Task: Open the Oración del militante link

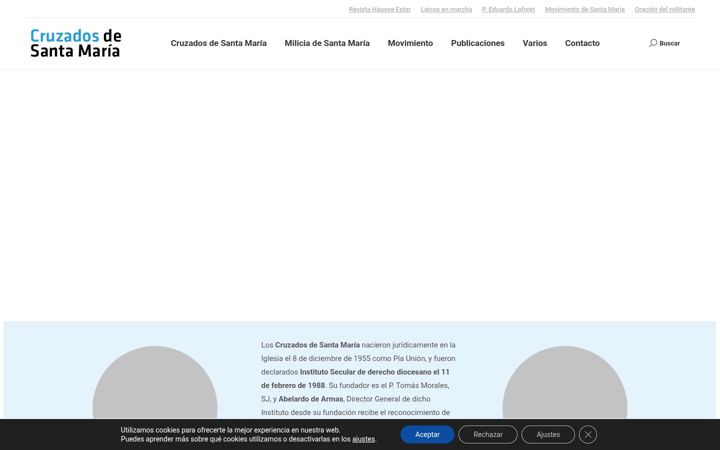Action: click(x=664, y=9)
